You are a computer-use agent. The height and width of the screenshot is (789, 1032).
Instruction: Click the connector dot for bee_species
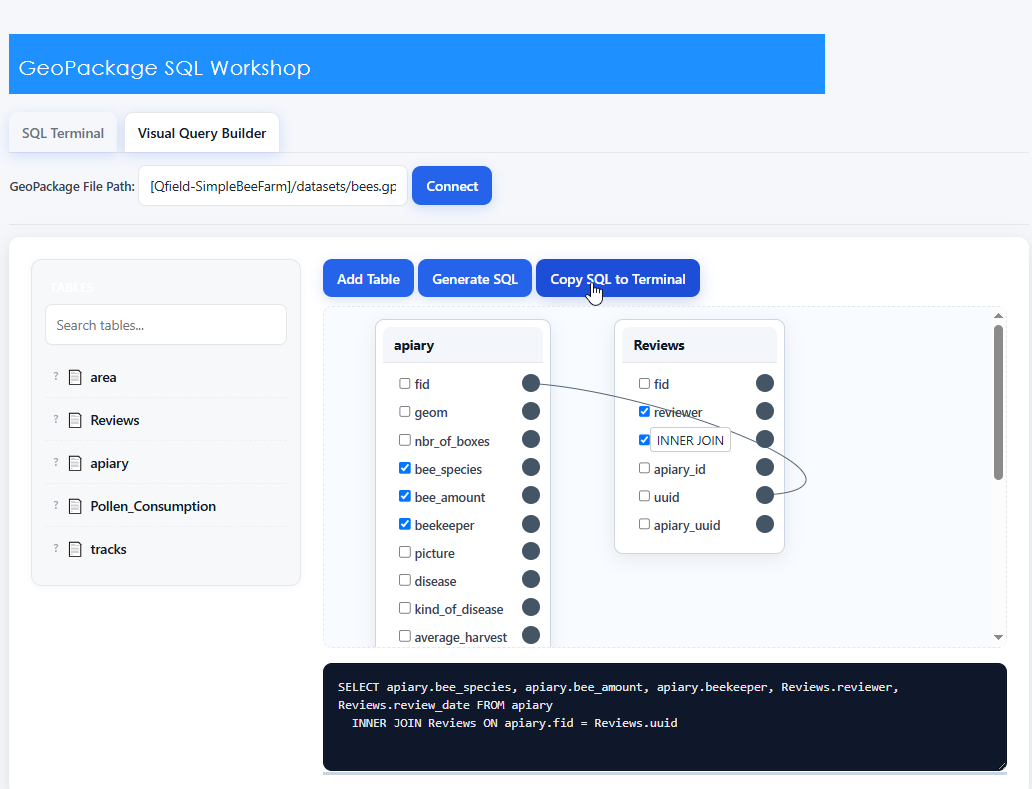click(531, 467)
